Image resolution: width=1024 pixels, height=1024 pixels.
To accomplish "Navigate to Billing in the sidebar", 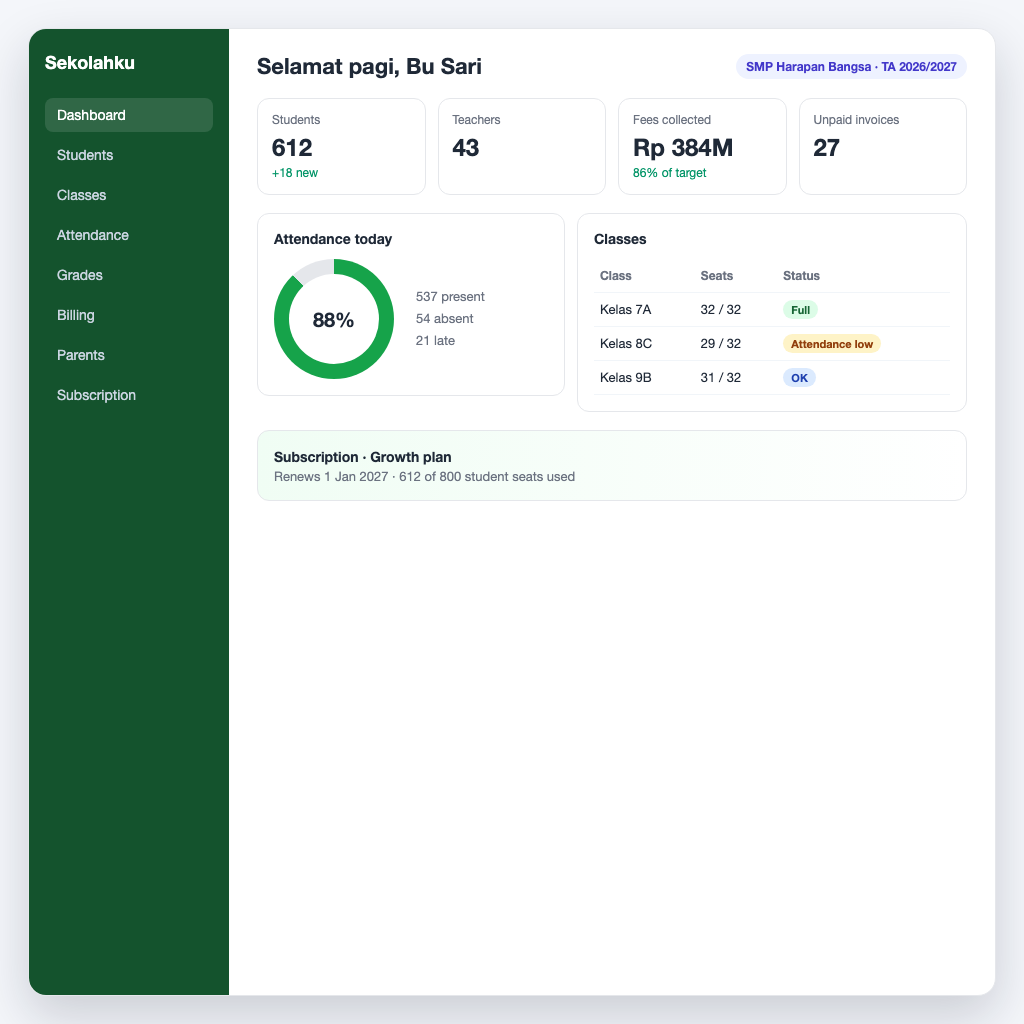I will click(129, 315).
